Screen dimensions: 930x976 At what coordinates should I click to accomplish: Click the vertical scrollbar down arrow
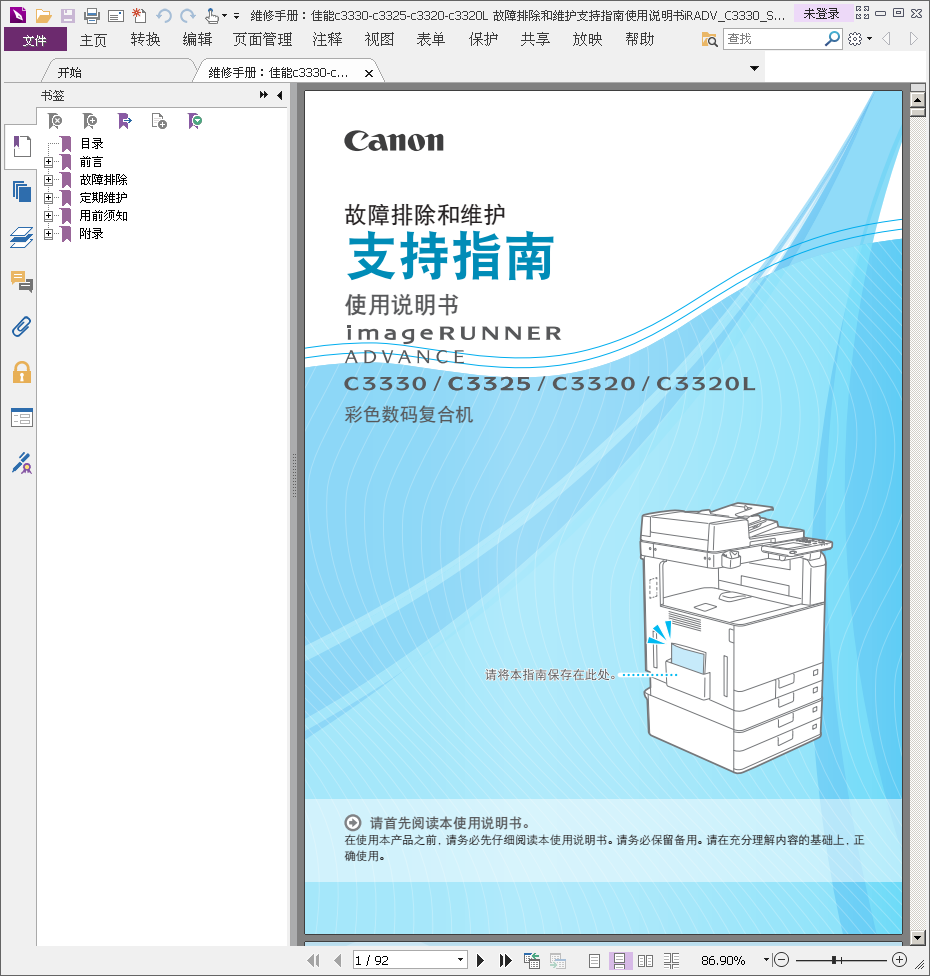pyautogui.click(x=918, y=938)
